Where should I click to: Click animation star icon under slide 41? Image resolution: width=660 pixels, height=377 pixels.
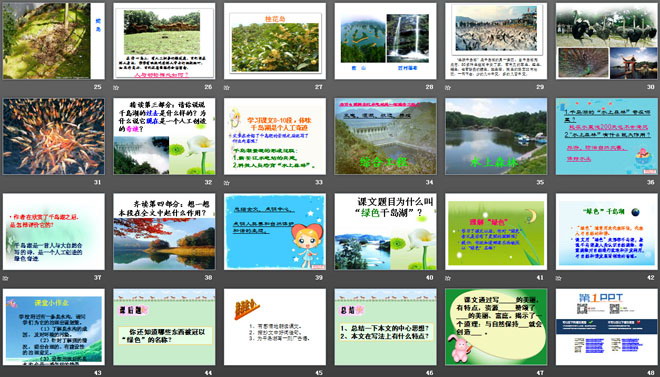click(448, 278)
